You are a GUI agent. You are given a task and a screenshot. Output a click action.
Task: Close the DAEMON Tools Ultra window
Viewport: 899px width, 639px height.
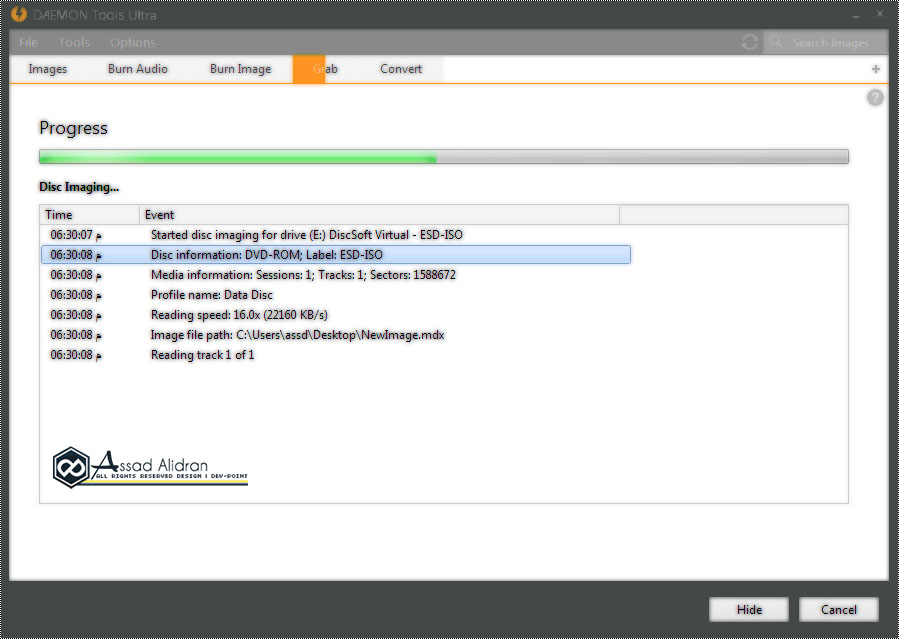click(880, 14)
